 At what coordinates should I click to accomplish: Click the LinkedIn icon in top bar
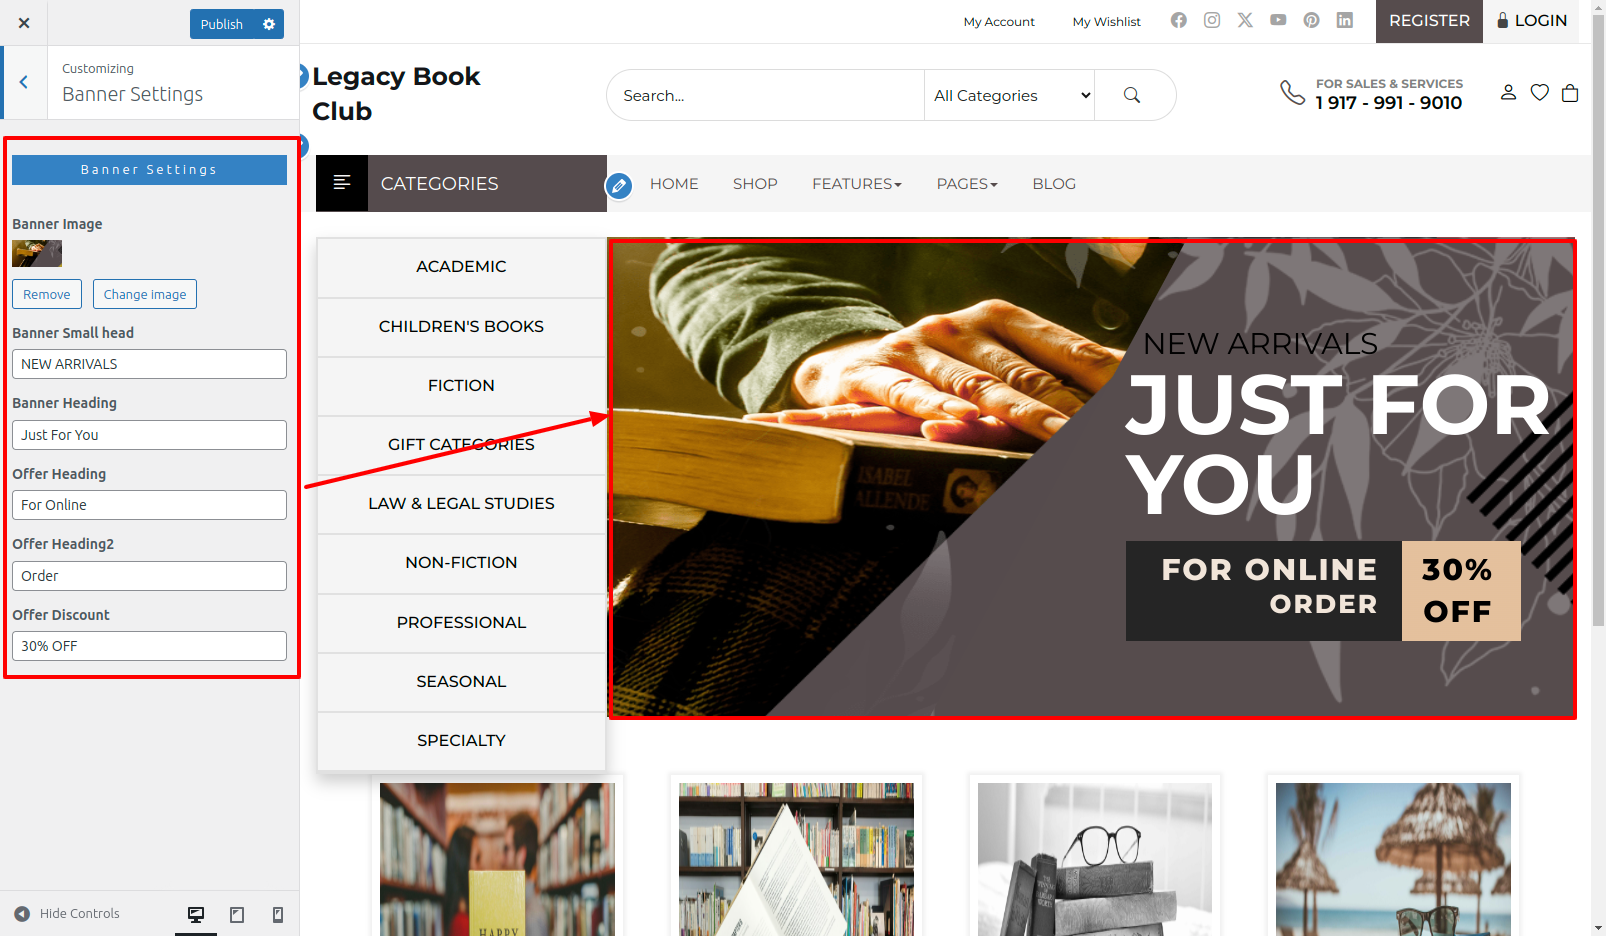pyautogui.click(x=1345, y=20)
